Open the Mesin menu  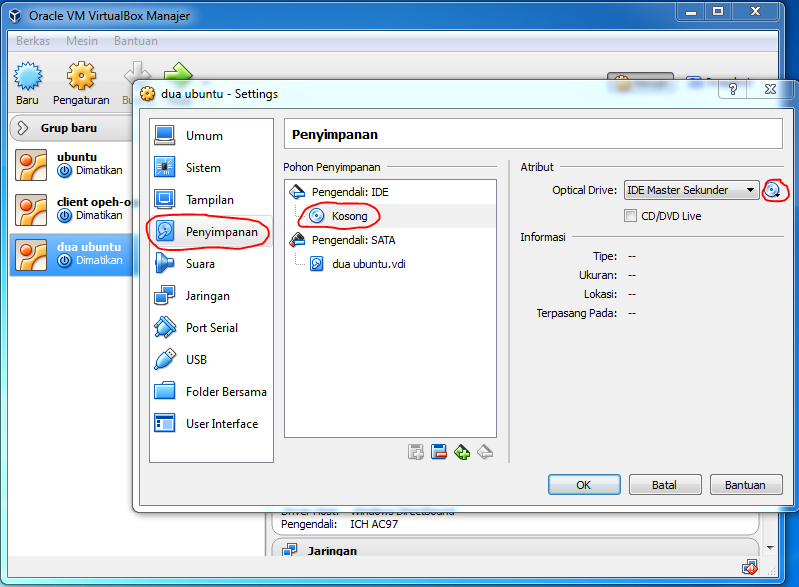pyautogui.click(x=82, y=41)
